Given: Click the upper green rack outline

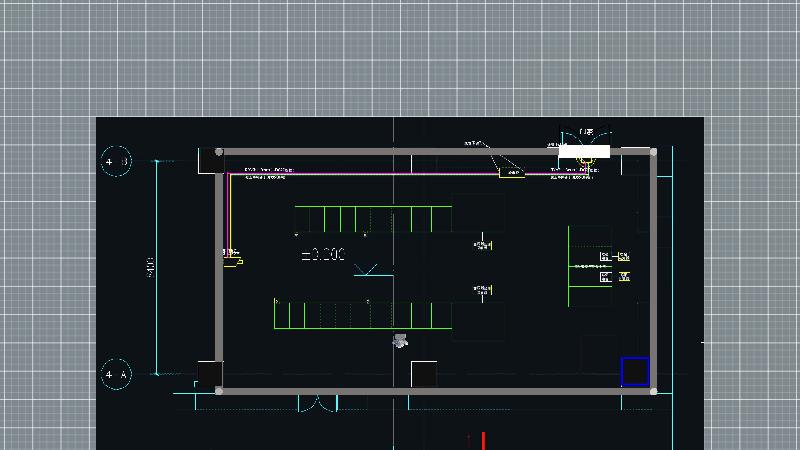Looking at the screenshot, I should pyautogui.click(x=372, y=219).
